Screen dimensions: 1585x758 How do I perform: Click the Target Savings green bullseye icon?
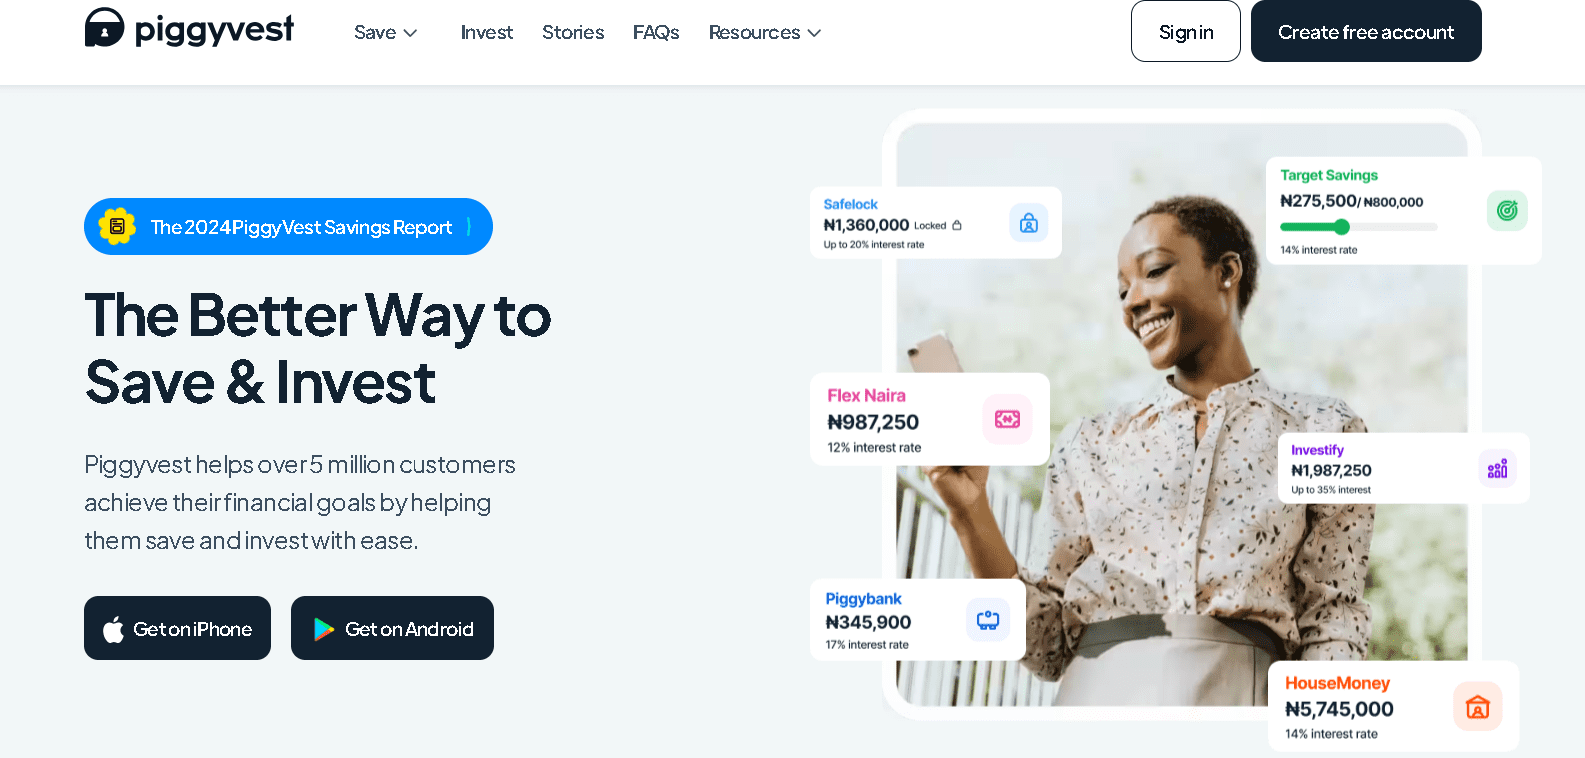[x=1507, y=210]
